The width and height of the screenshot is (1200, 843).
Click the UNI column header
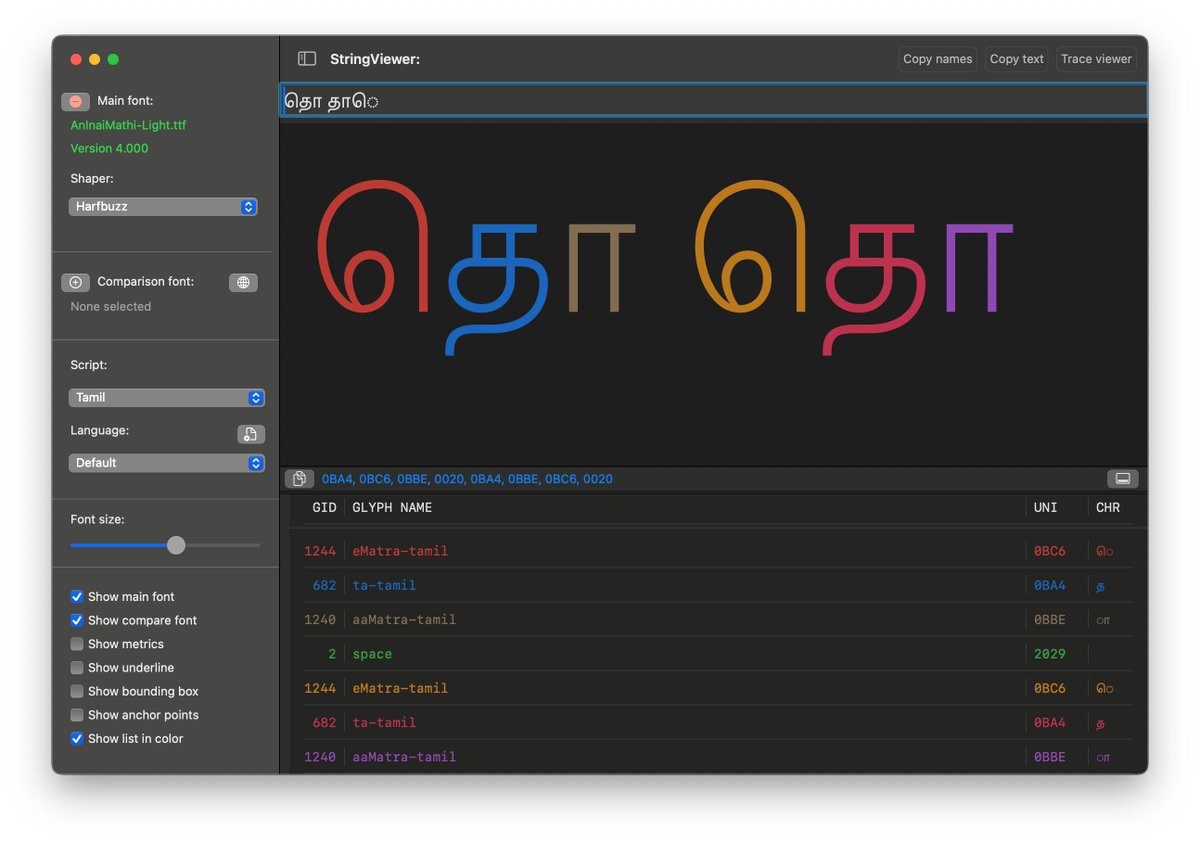(1045, 508)
